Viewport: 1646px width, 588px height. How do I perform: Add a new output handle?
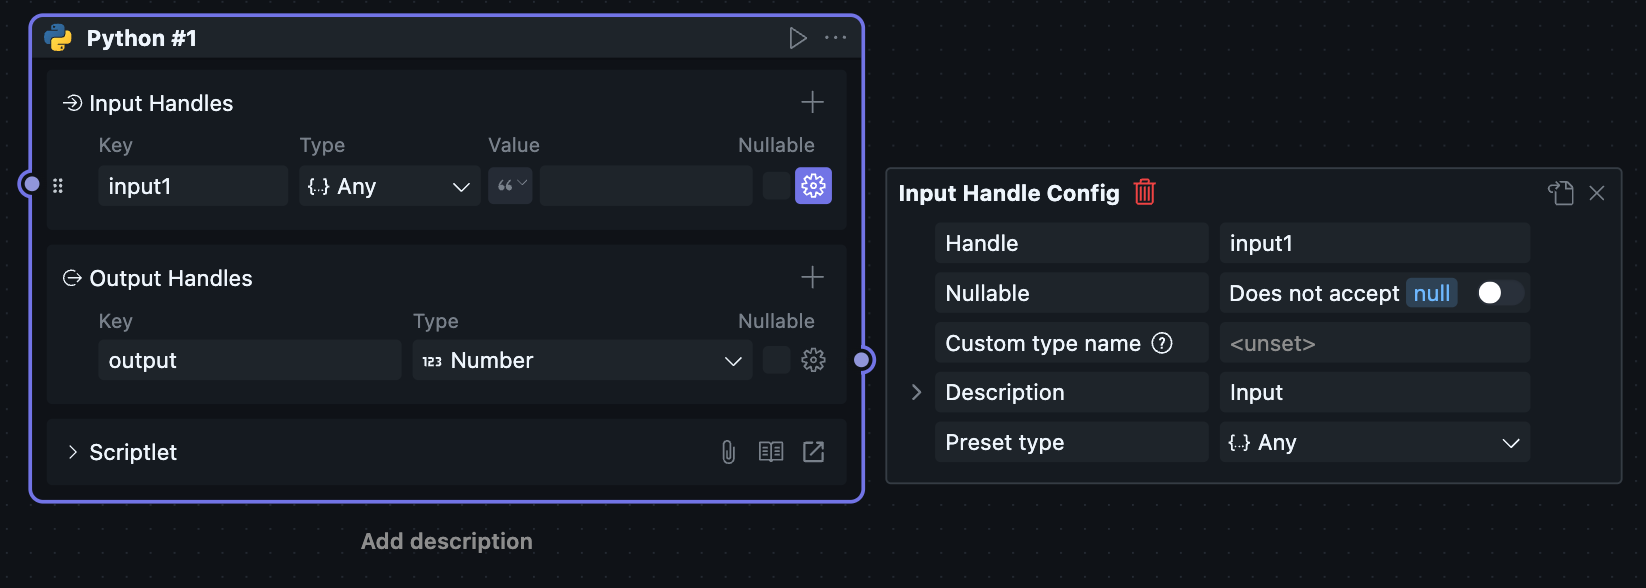812,277
